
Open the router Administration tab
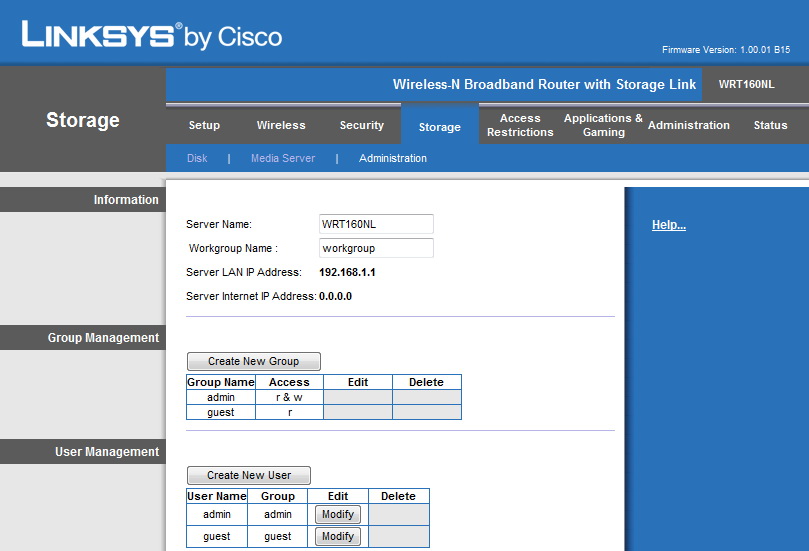688,125
